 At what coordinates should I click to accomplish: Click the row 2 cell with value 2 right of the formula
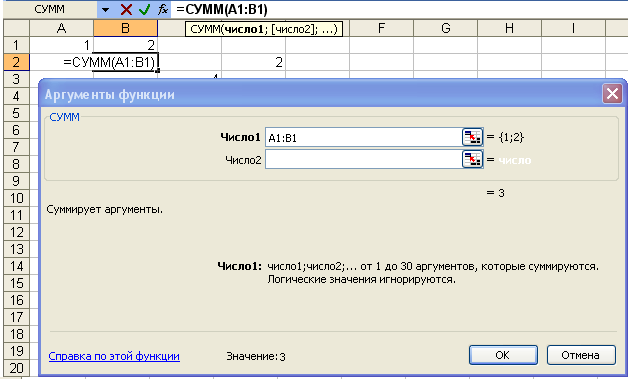tap(253, 62)
